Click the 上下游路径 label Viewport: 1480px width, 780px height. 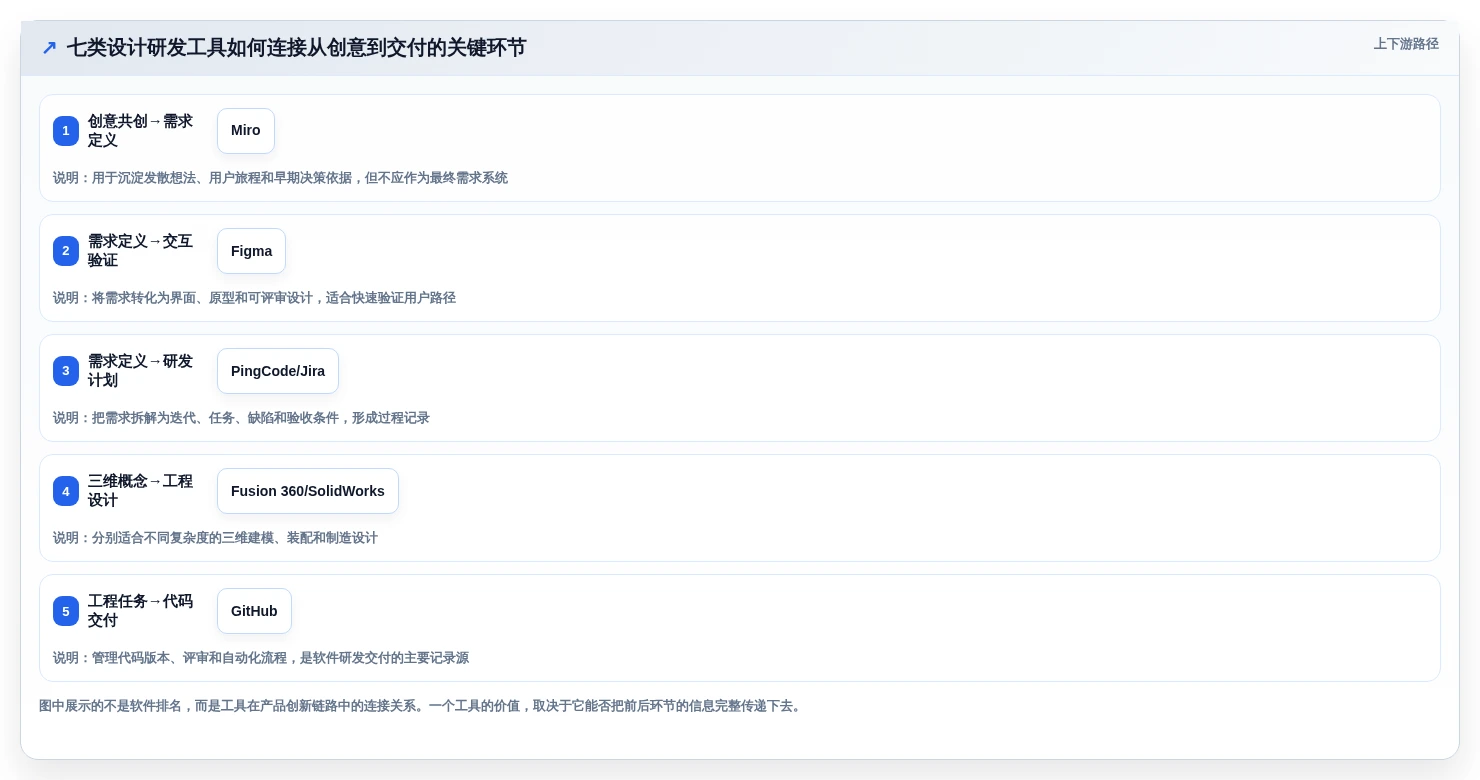1406,44
